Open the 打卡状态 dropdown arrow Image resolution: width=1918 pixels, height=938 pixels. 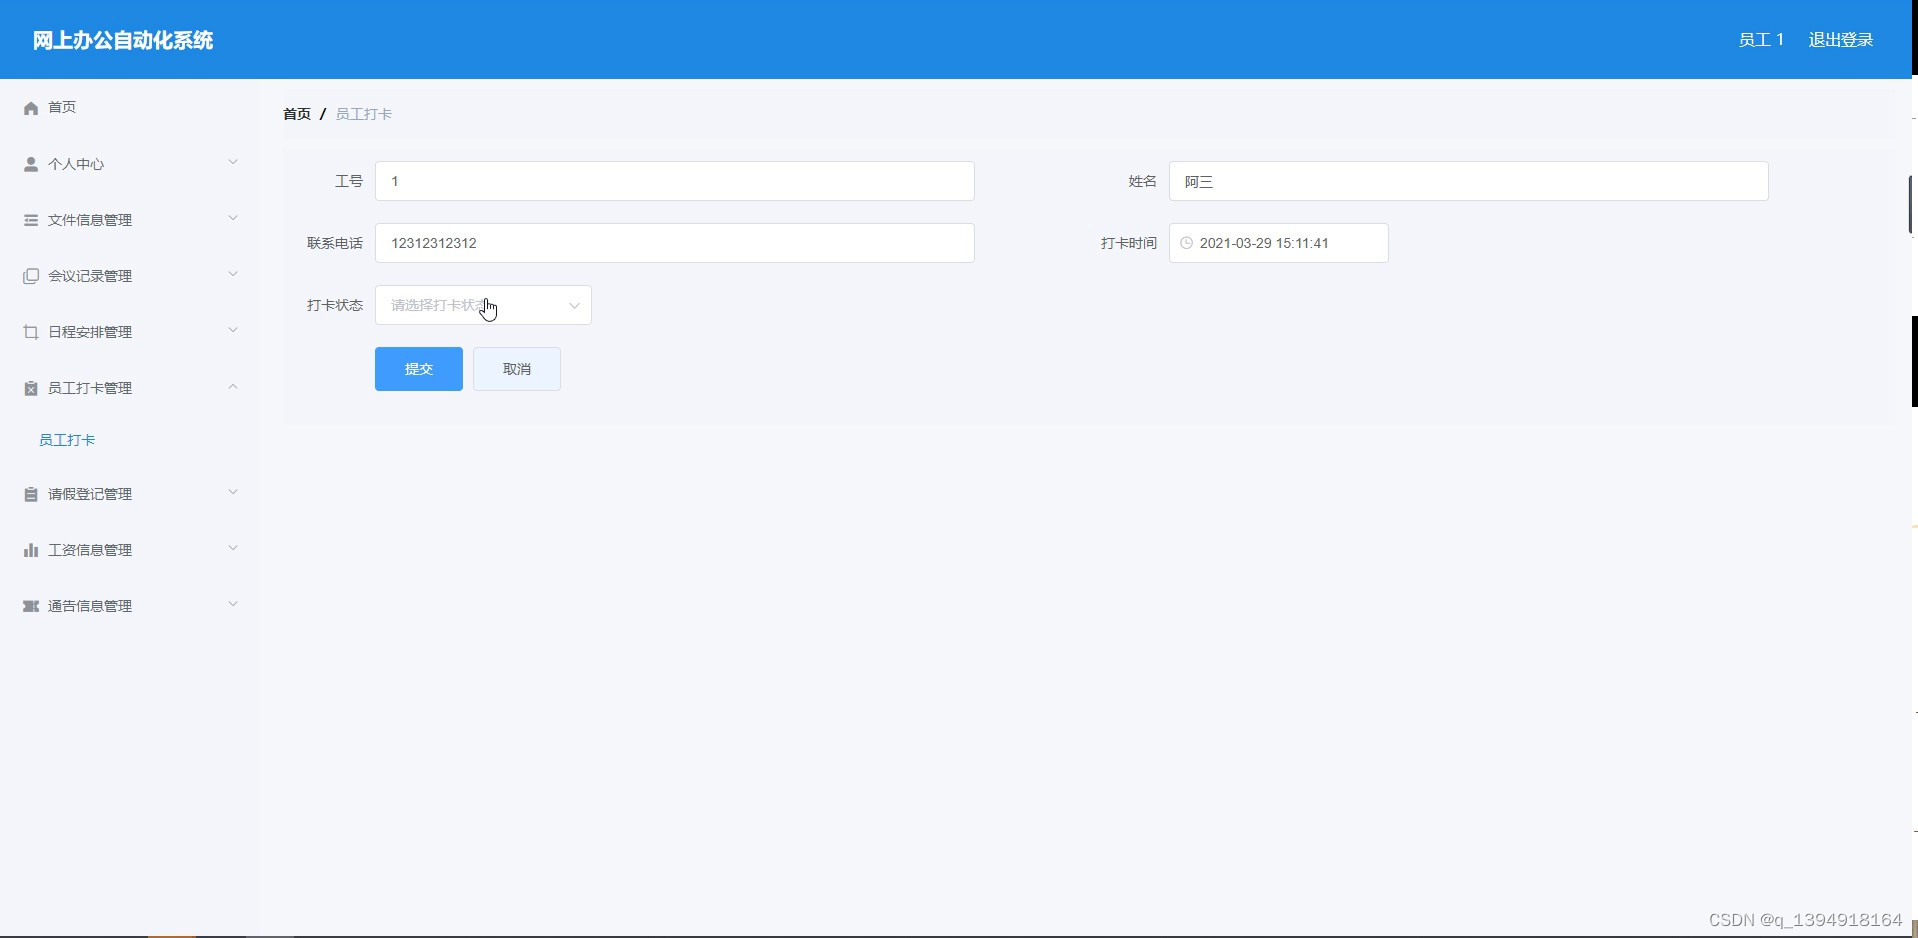(574, 306)
